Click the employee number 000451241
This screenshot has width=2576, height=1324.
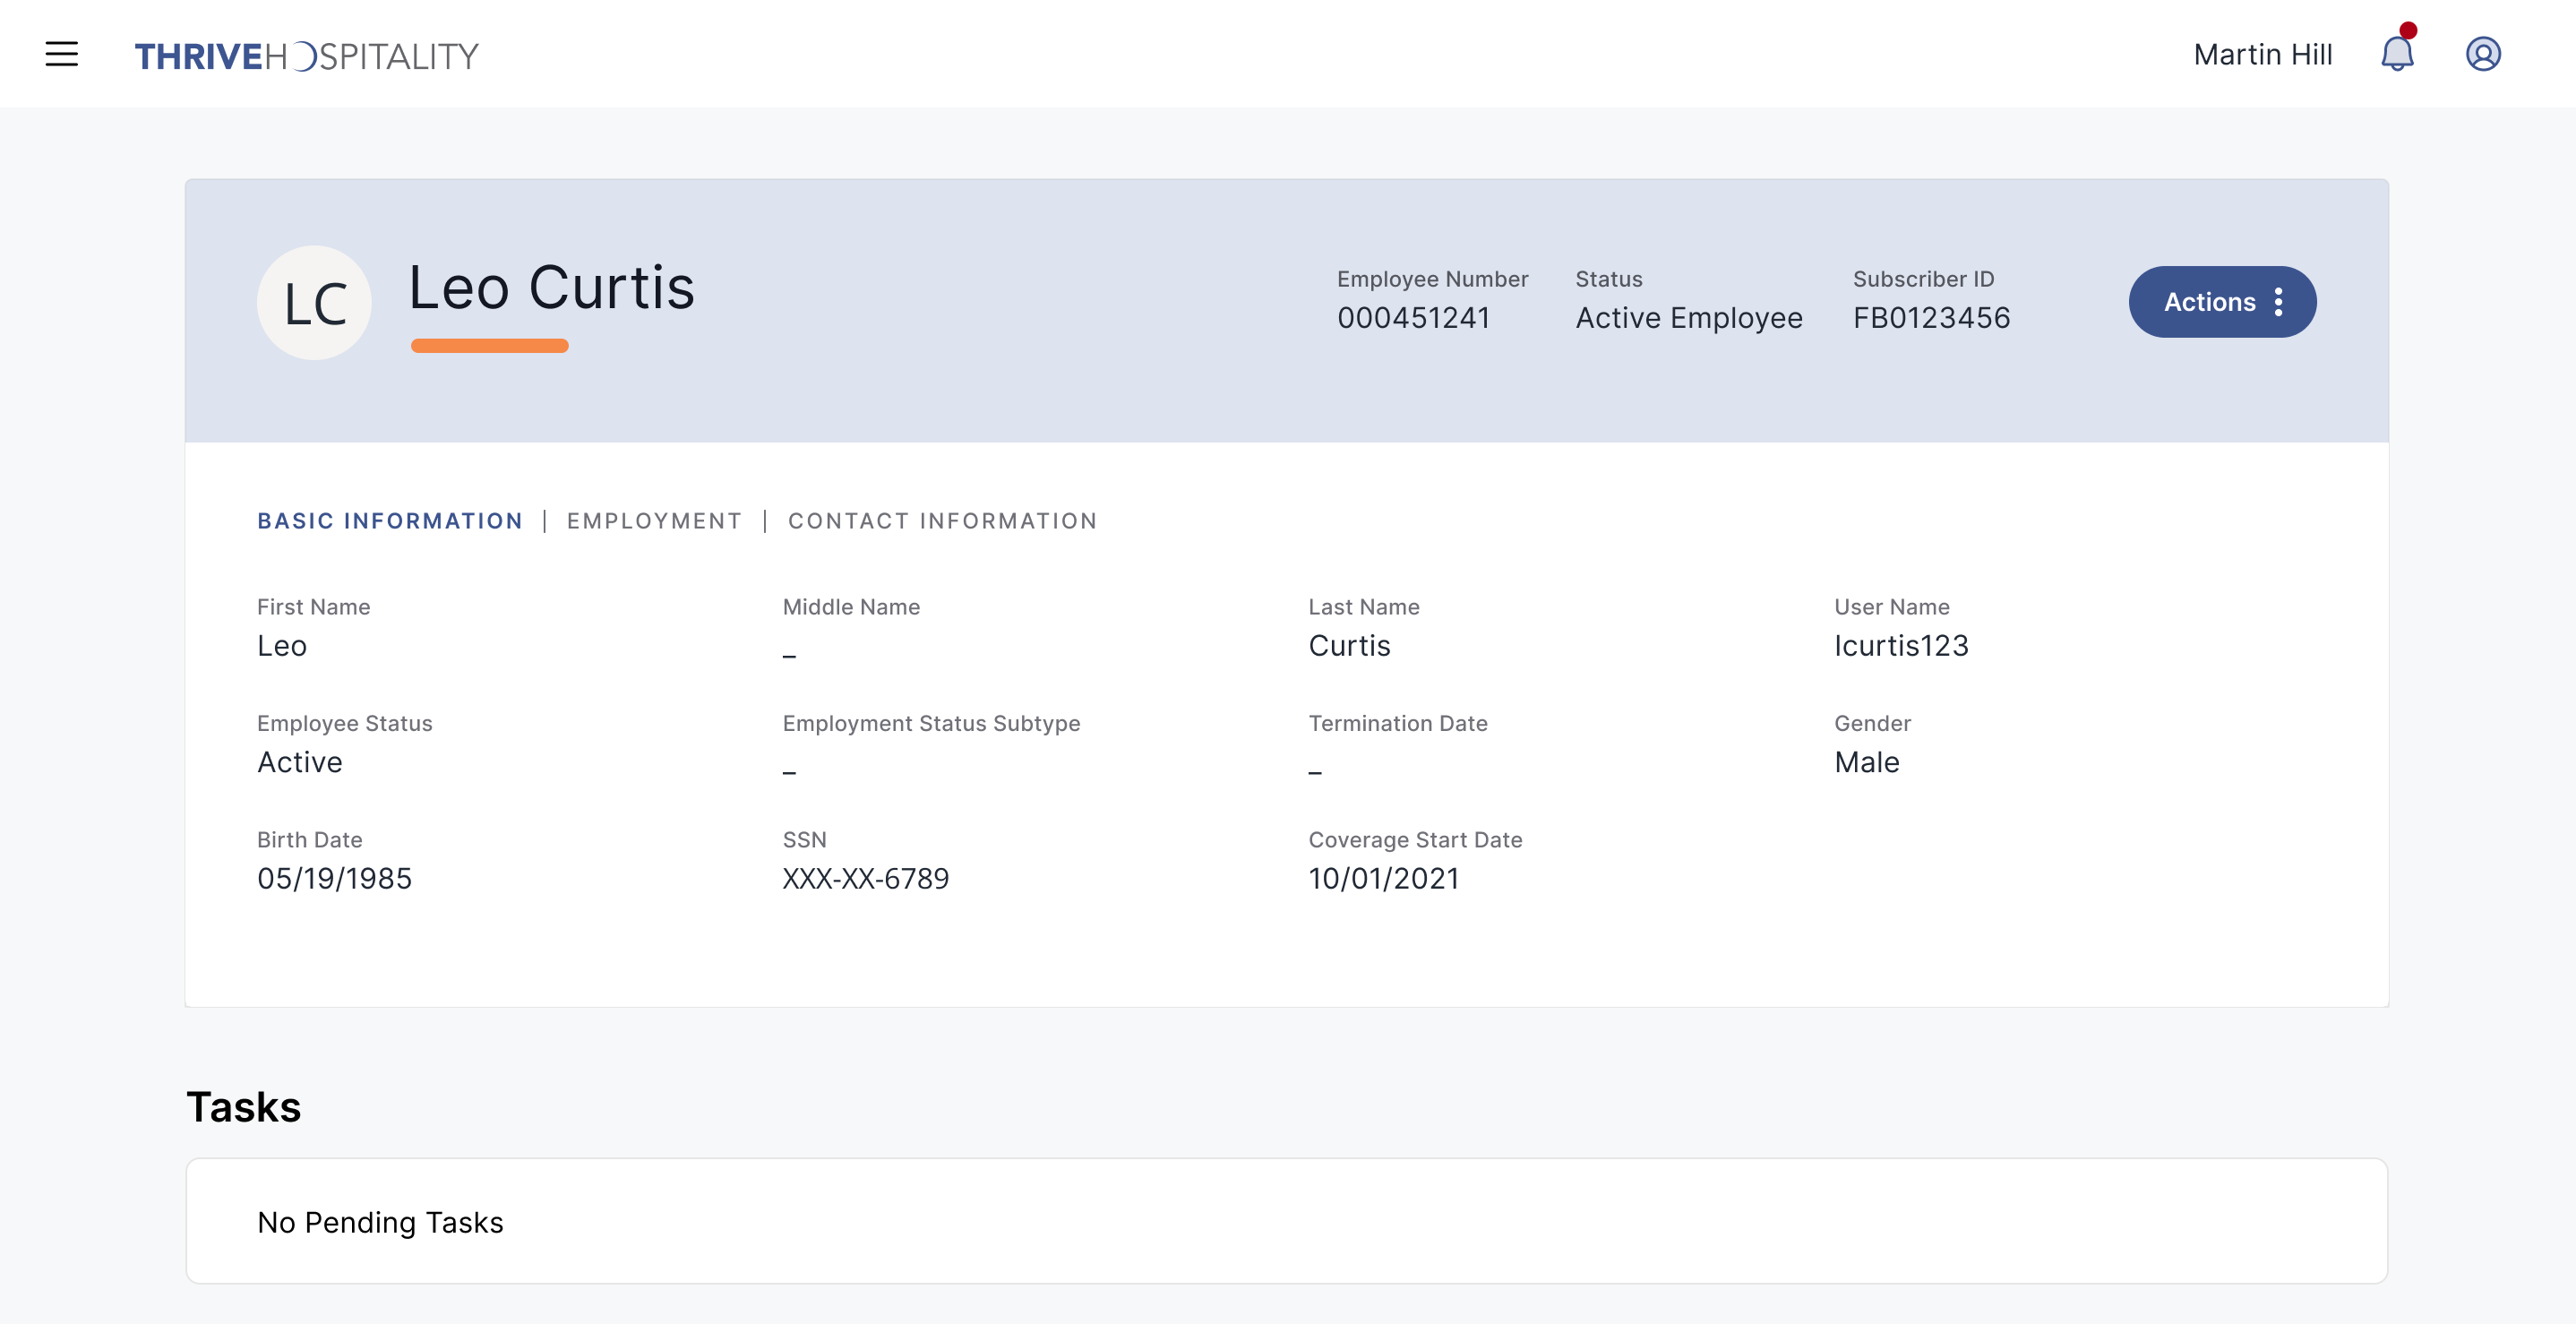(1413, 318)
